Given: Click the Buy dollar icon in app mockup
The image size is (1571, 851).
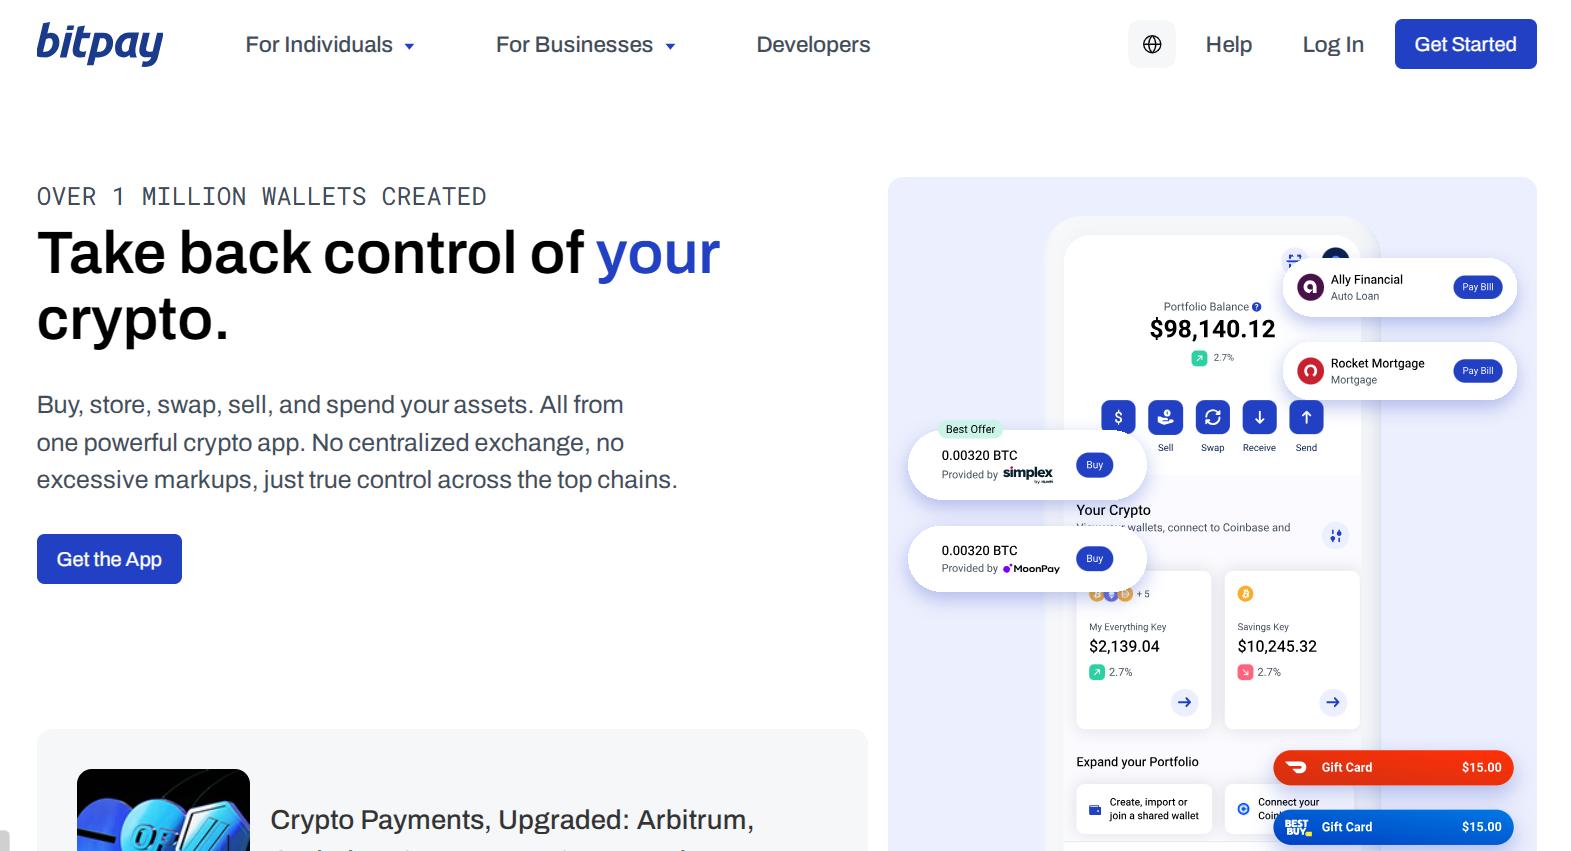Looking at the screenshot, I should coord(1118,417).
